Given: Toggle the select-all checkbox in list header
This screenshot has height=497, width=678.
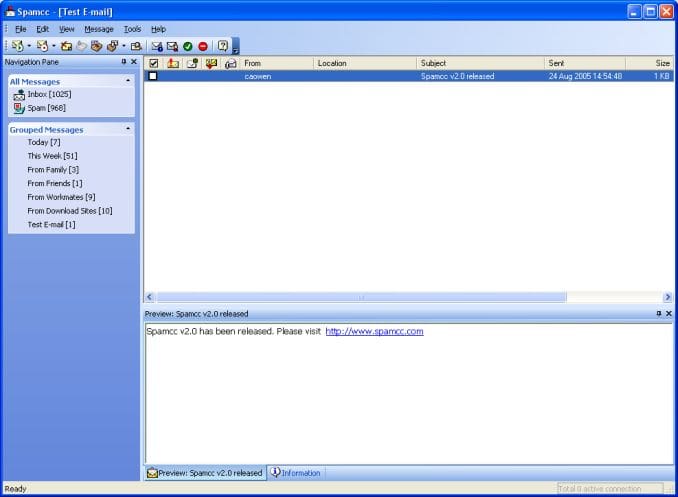Looking at the screenshot, I should point(154,64).
